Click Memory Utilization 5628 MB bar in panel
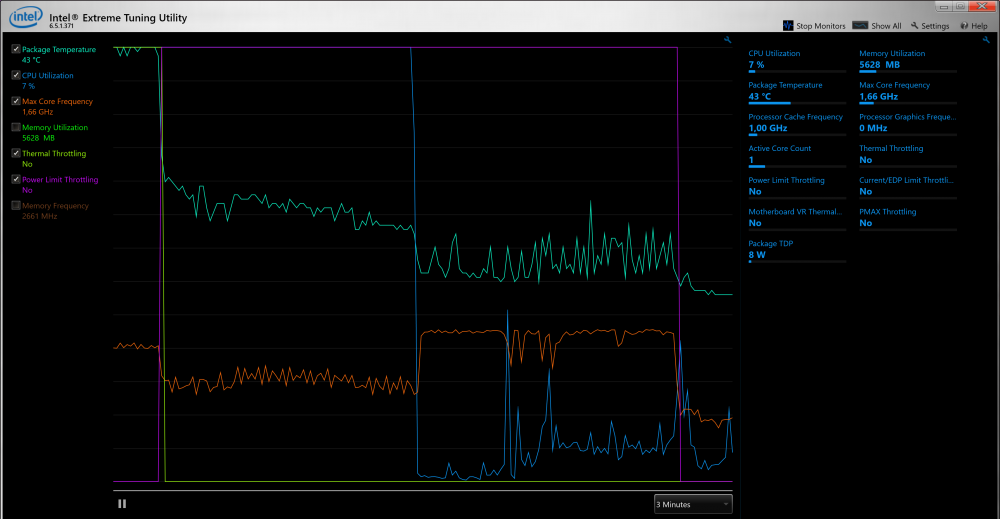Image resolution: width=1000 pixels, height=519 pixels. [x=908, y=71]
